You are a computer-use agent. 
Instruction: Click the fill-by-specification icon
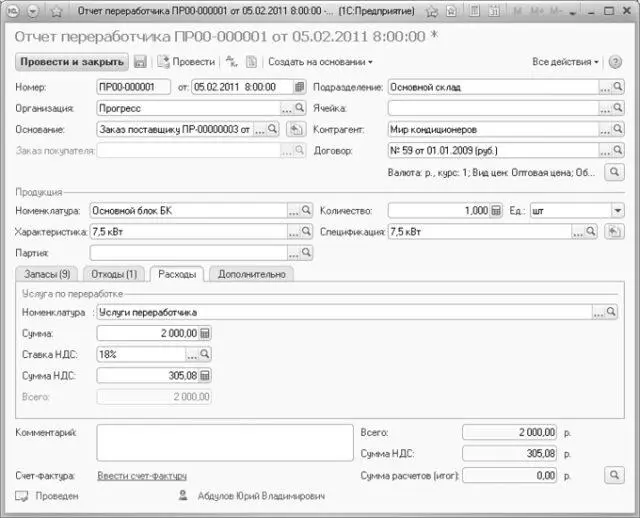point(614,232)
